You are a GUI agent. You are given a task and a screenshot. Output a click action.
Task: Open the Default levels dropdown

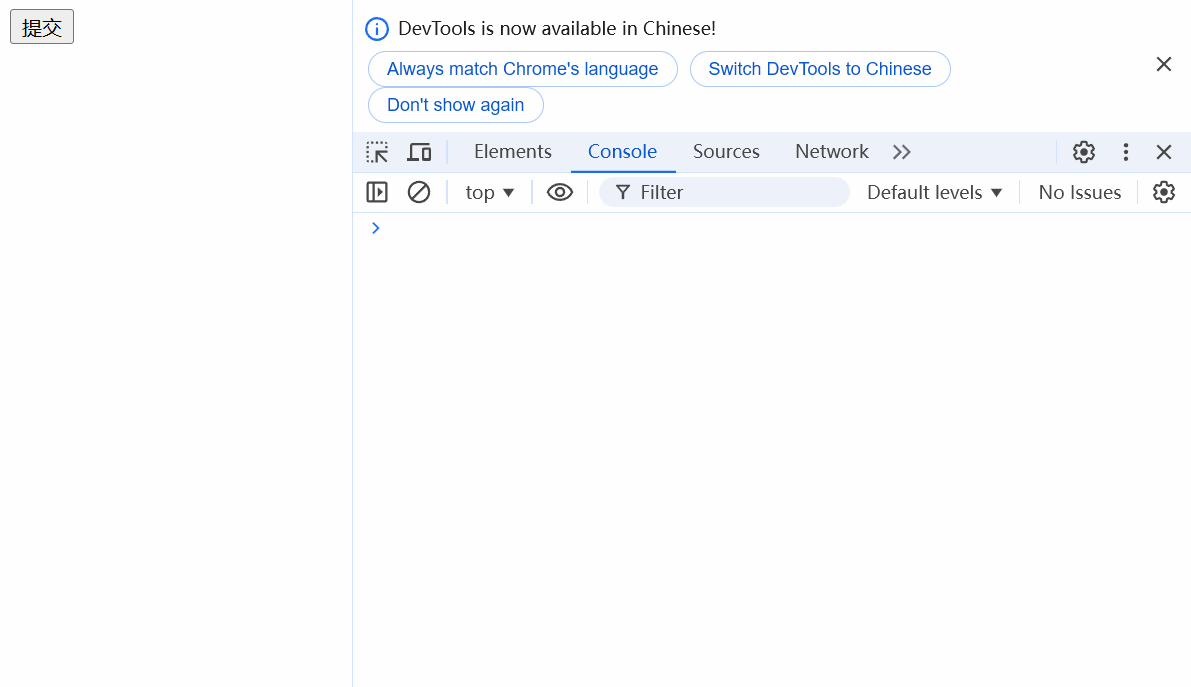pyautogui.click(x=933, y=191)
